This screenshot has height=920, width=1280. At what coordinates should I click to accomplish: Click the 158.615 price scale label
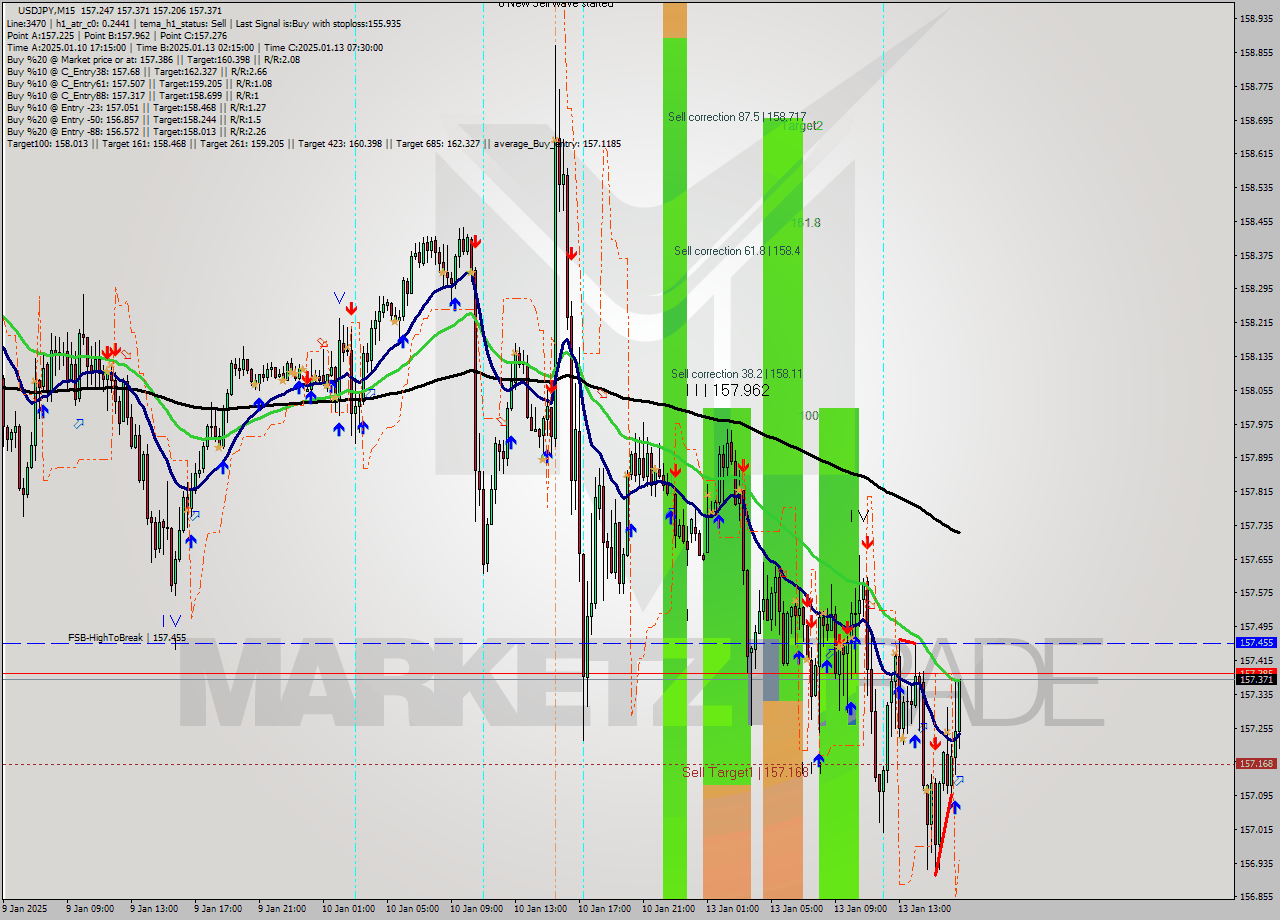click(1256, 153)
